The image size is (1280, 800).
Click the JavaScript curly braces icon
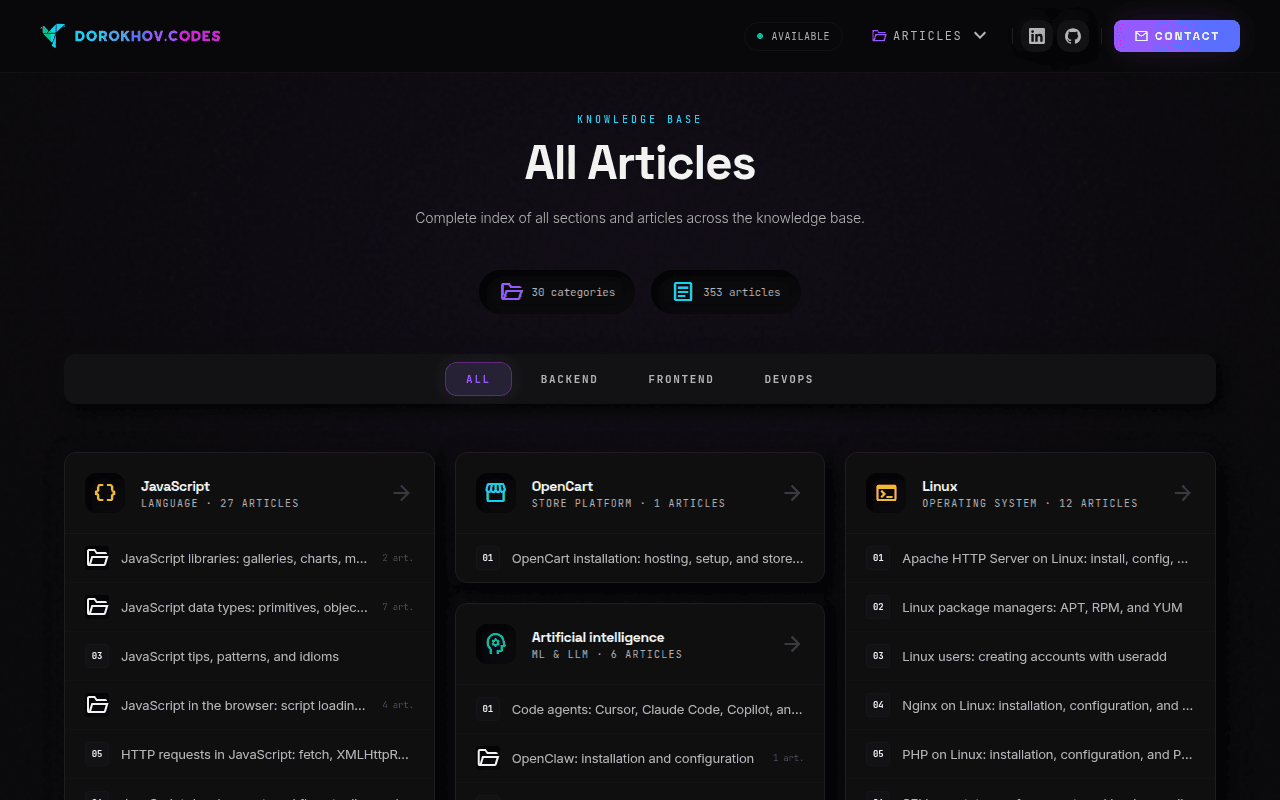(105, 493)
